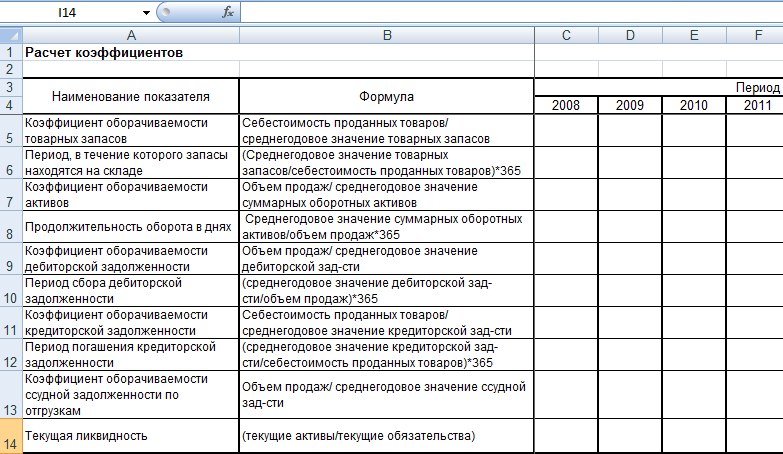
Task: Select 'Текущая ликвидность' cell
Action: pyautogui.click(x=131, y=436)
